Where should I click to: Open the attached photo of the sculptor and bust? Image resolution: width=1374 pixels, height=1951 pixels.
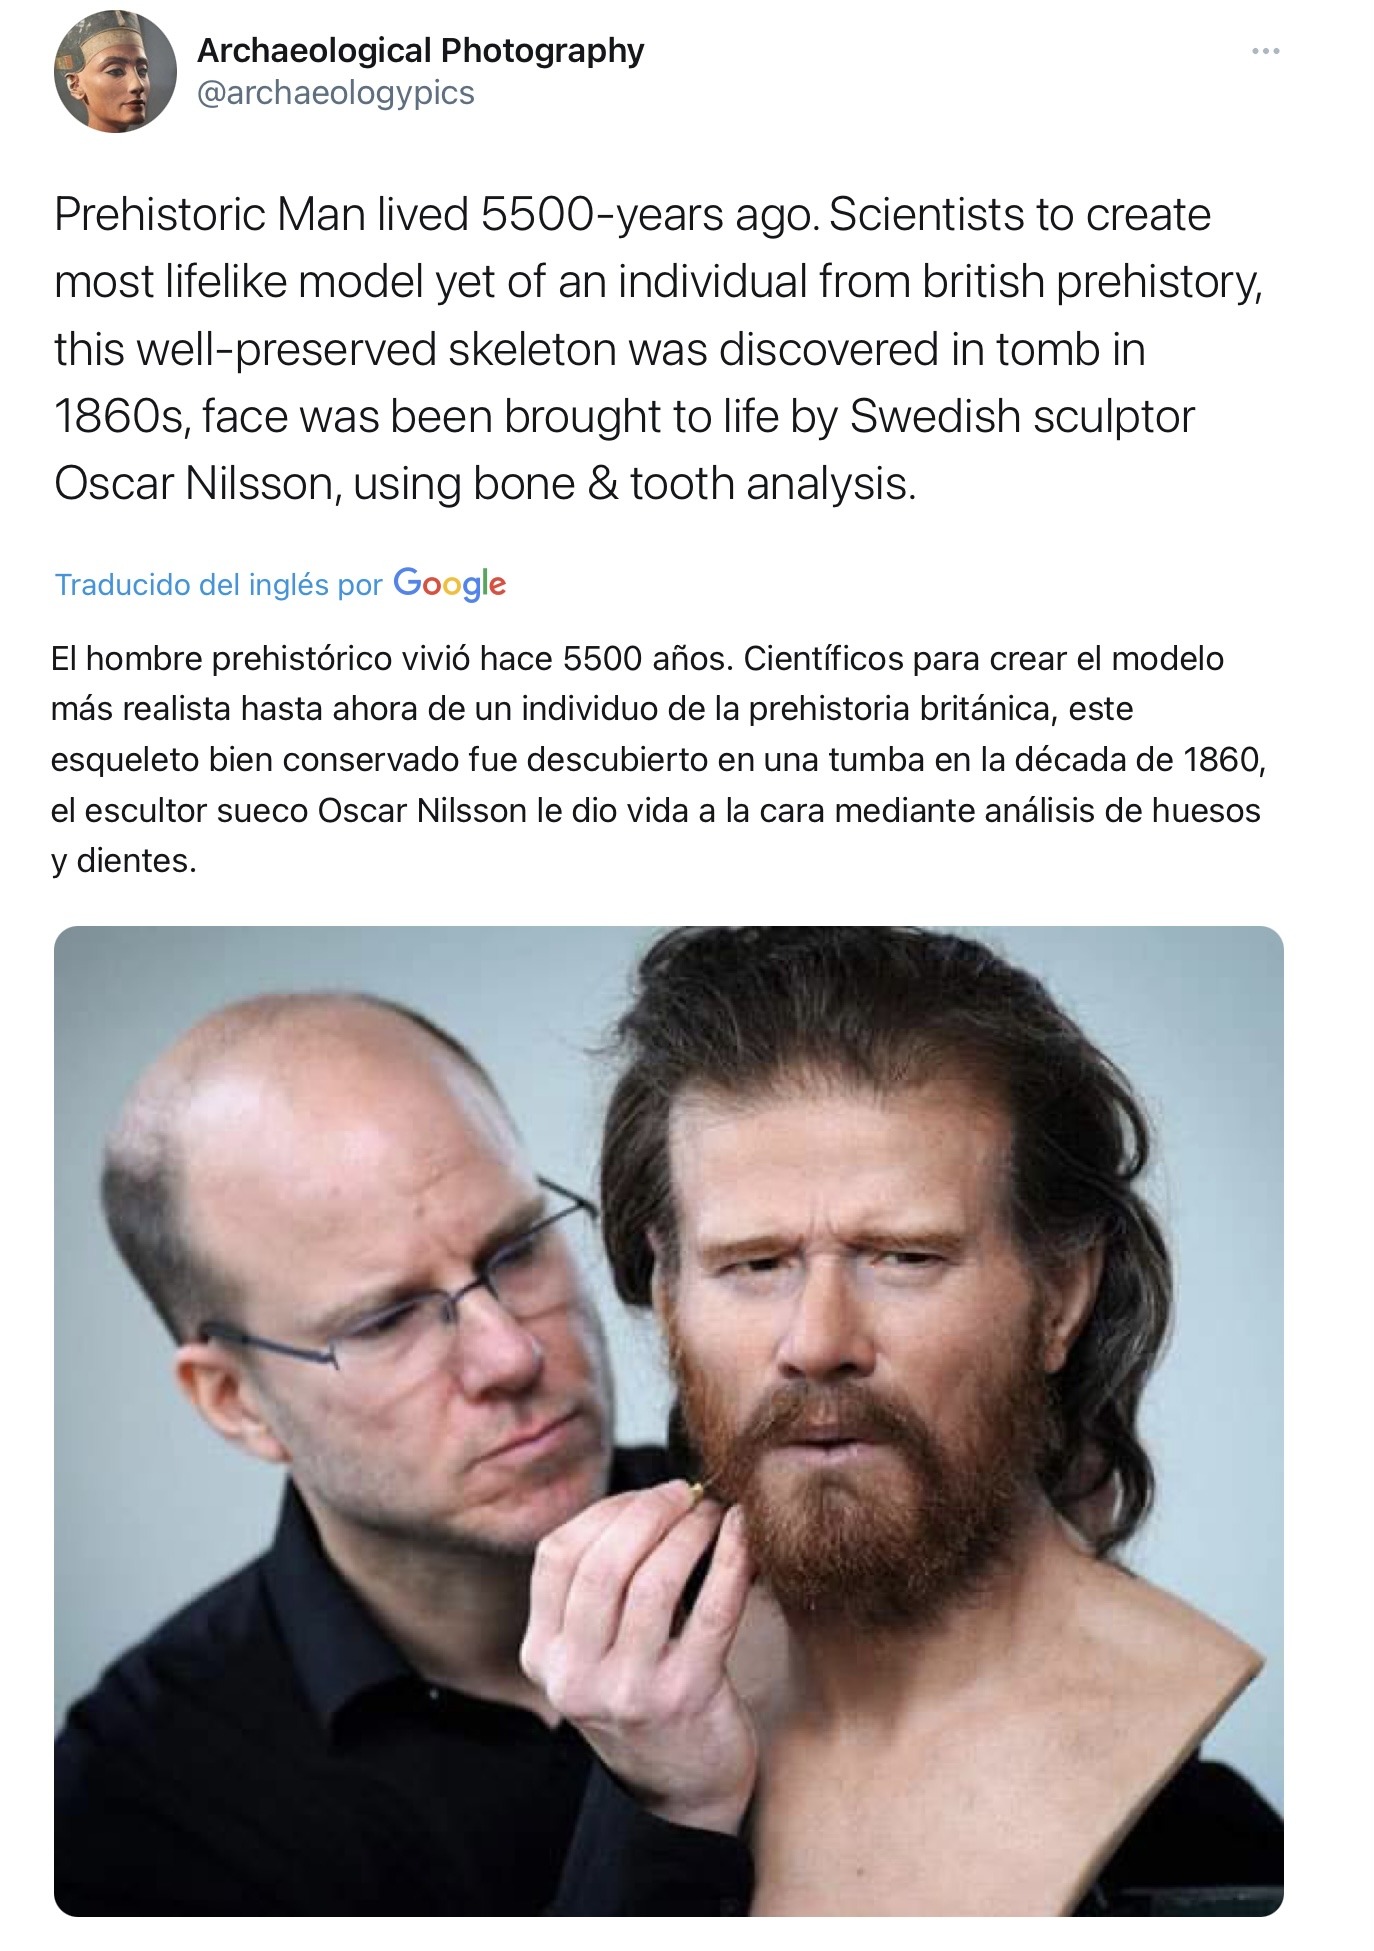point(668,1421)
